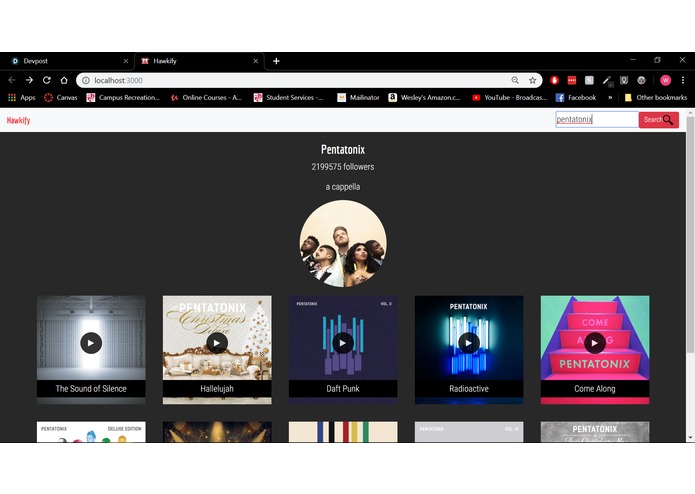Image resolution: width=695 pixels, height=494 pixels.
Task: View site information icon beside localhost
Action: [x=86, y=80]
